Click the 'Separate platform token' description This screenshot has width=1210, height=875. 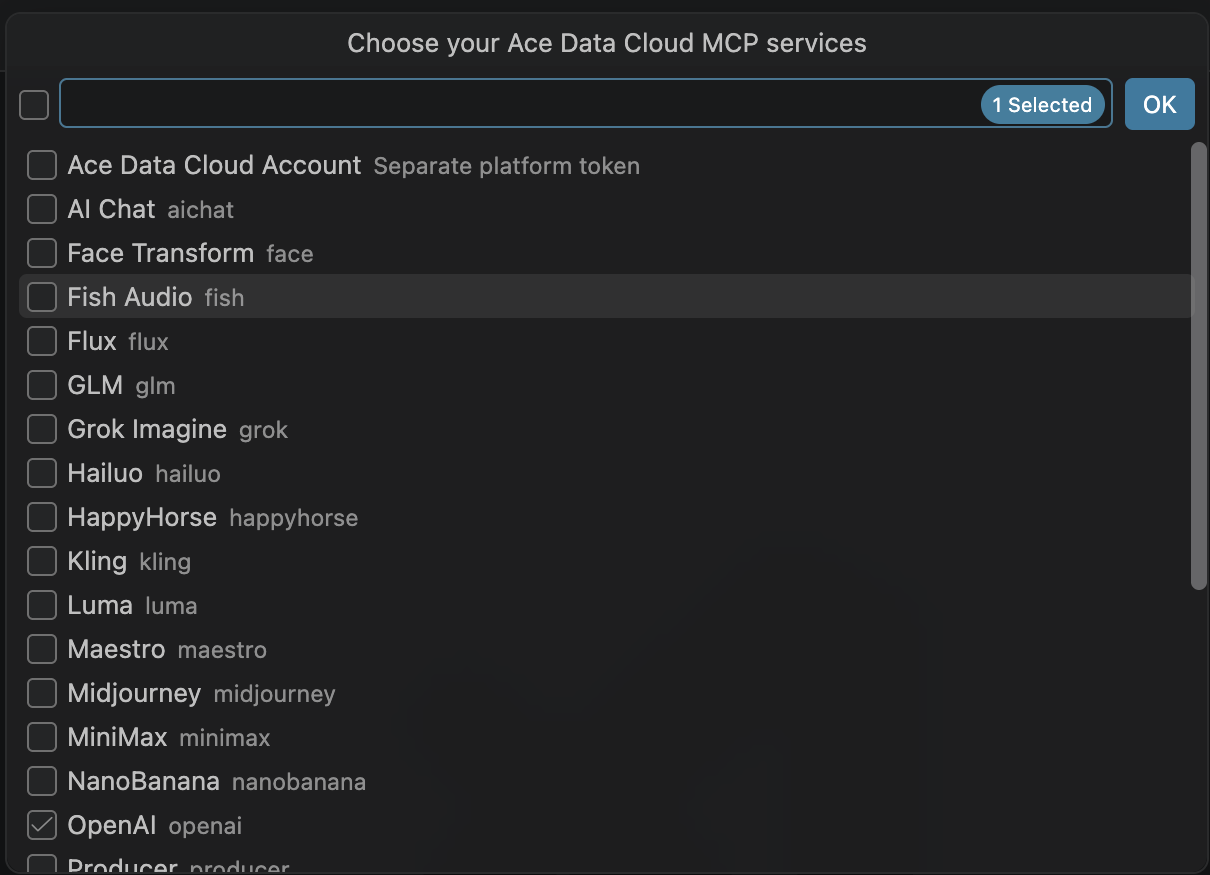[506, 166]
